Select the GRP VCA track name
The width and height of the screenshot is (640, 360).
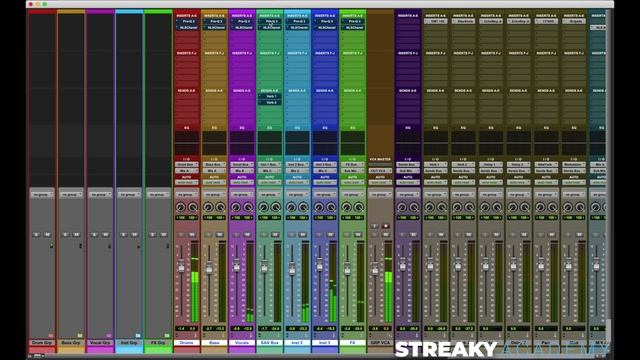[380, 343]
